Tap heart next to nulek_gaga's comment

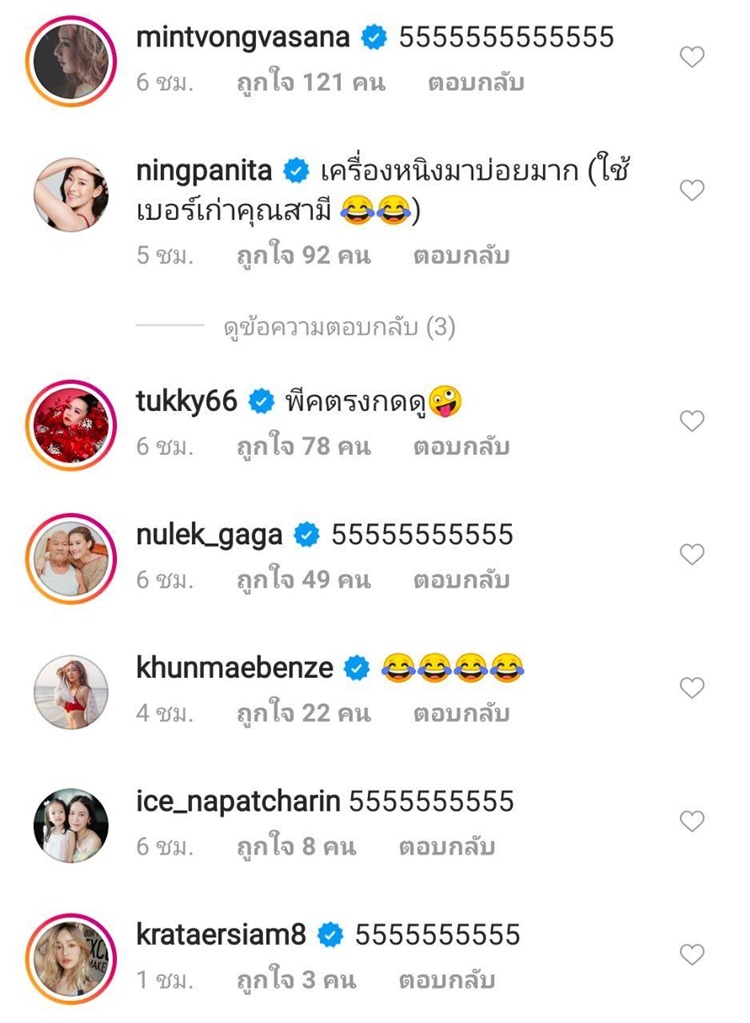click(692, 554)
